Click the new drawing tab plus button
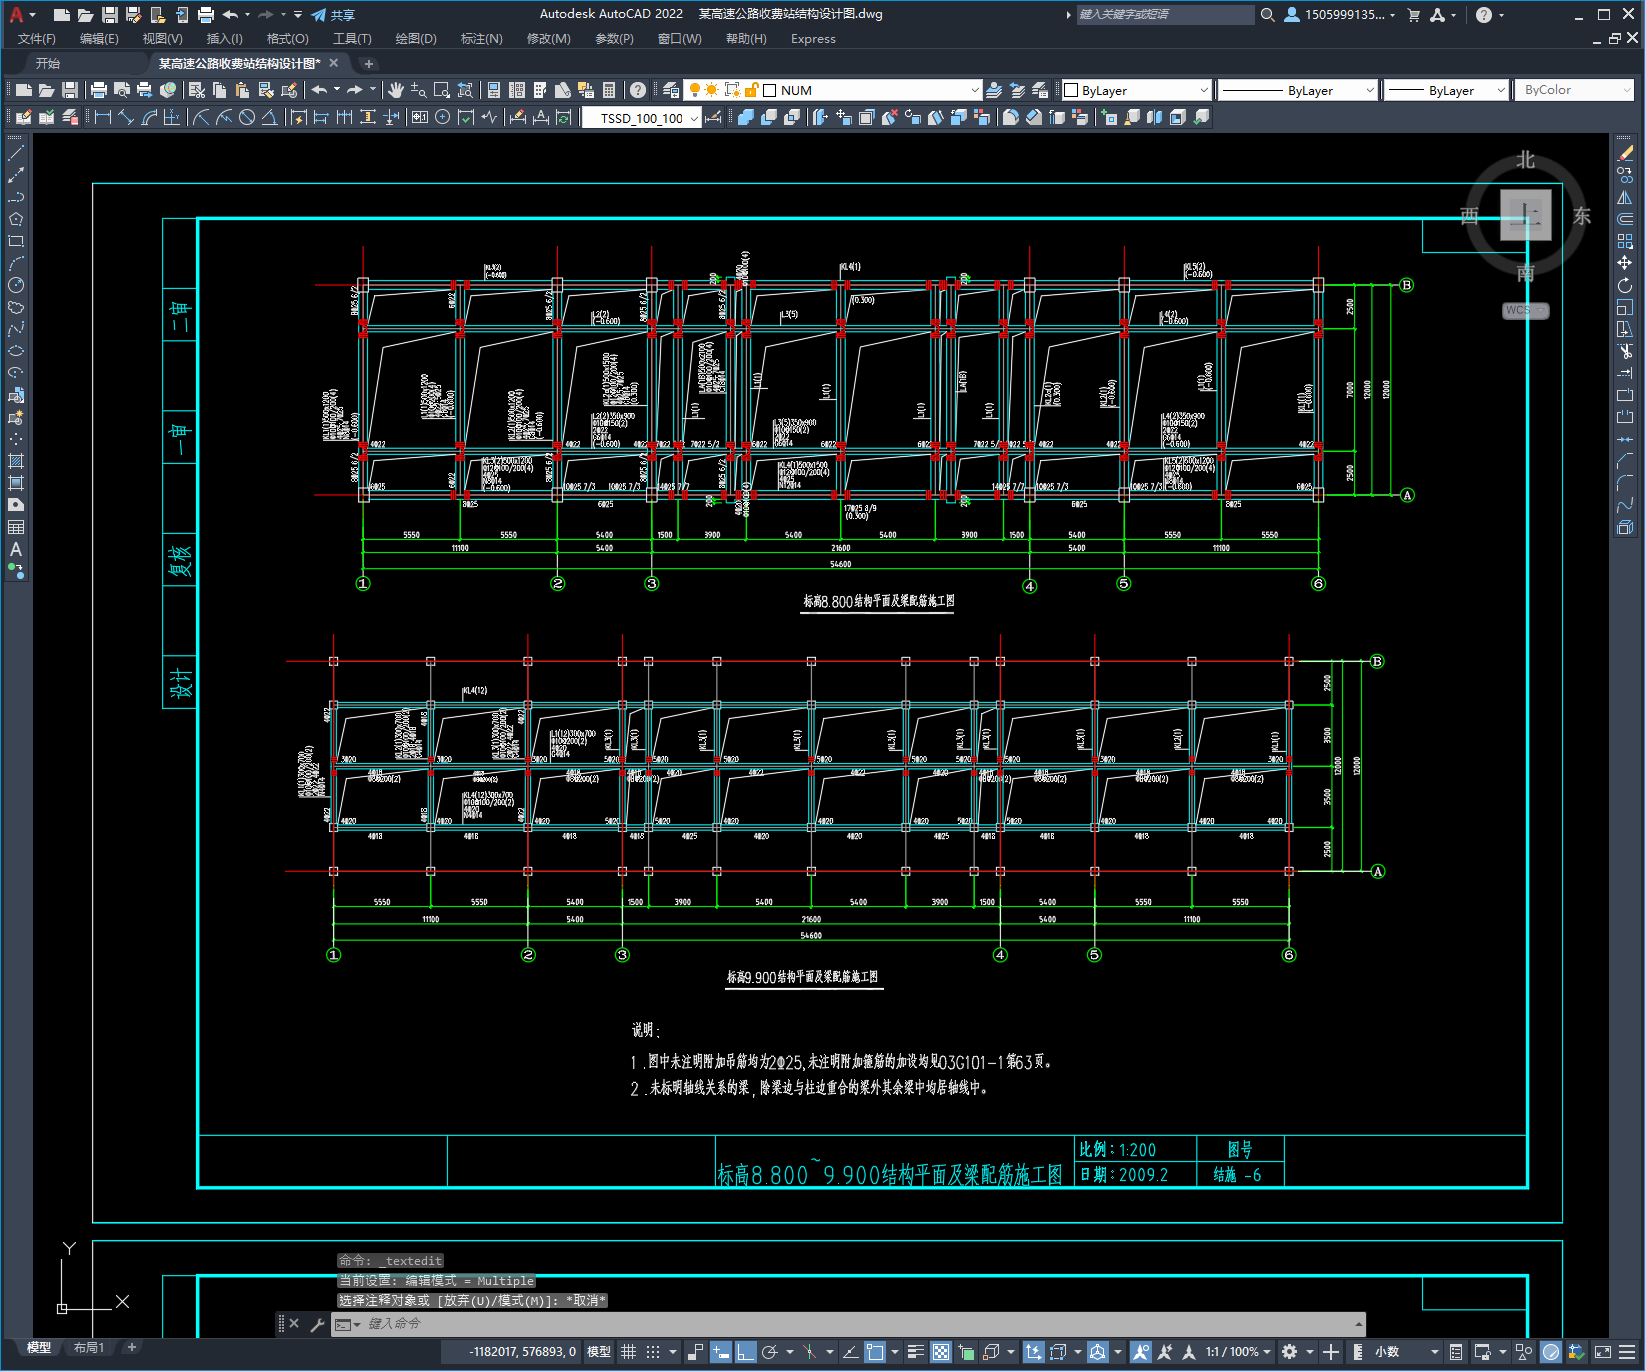 [x=368, y=64]
